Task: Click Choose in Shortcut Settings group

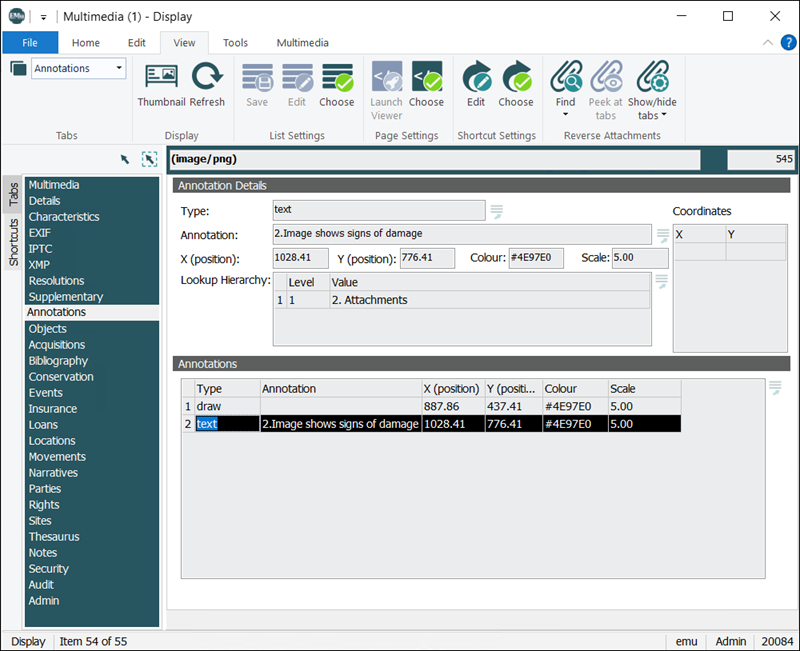Action: pos(516,84)
